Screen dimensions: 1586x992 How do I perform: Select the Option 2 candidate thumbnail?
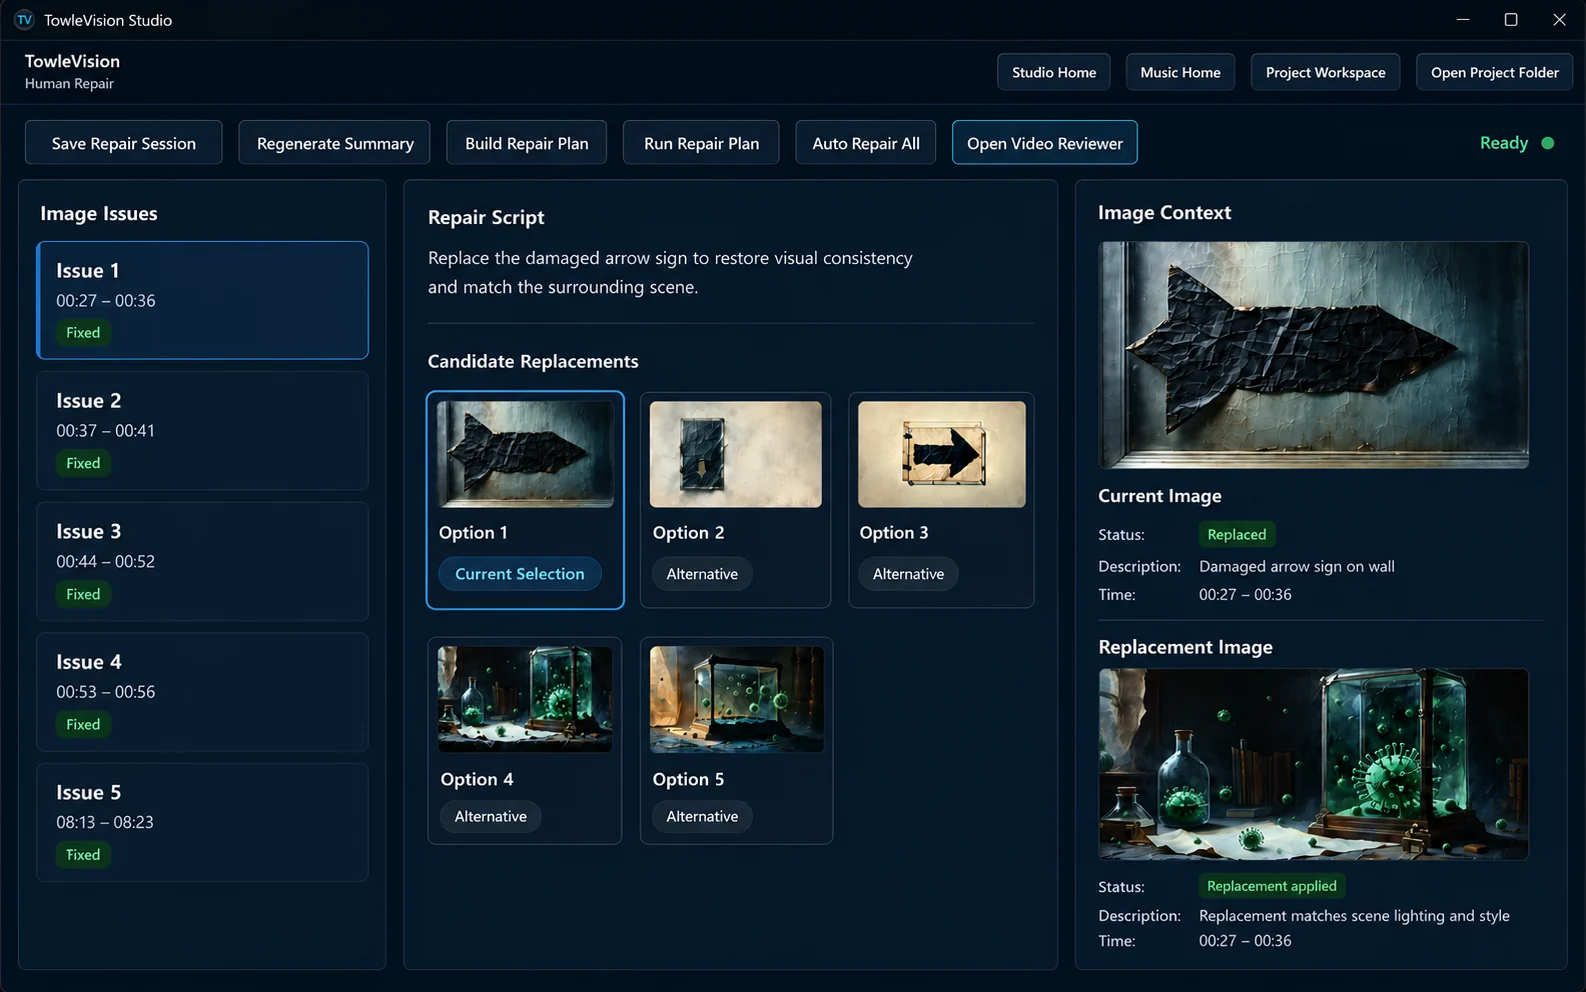736,454
